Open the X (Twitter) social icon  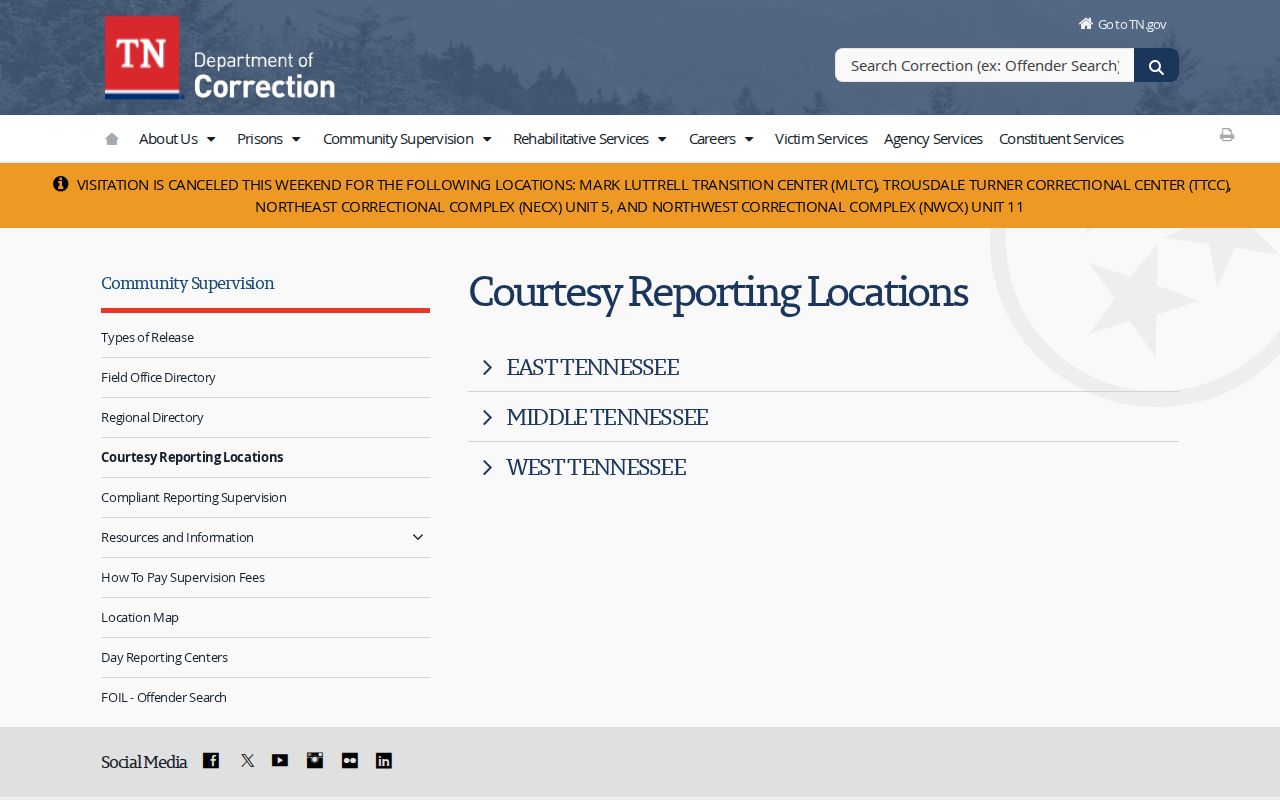[247, 761]
